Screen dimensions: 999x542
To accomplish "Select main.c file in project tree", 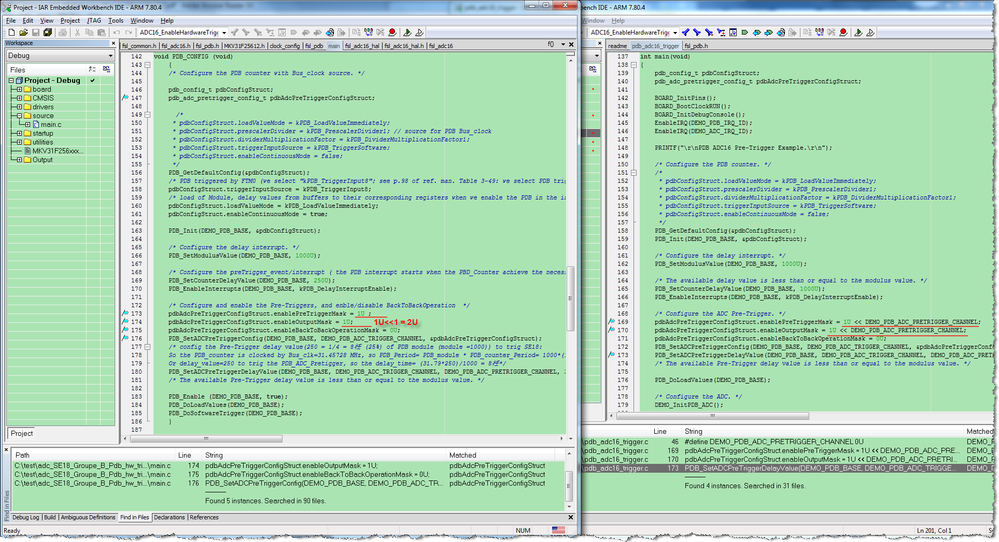I will pyautogui.click(x=51, y=125).
